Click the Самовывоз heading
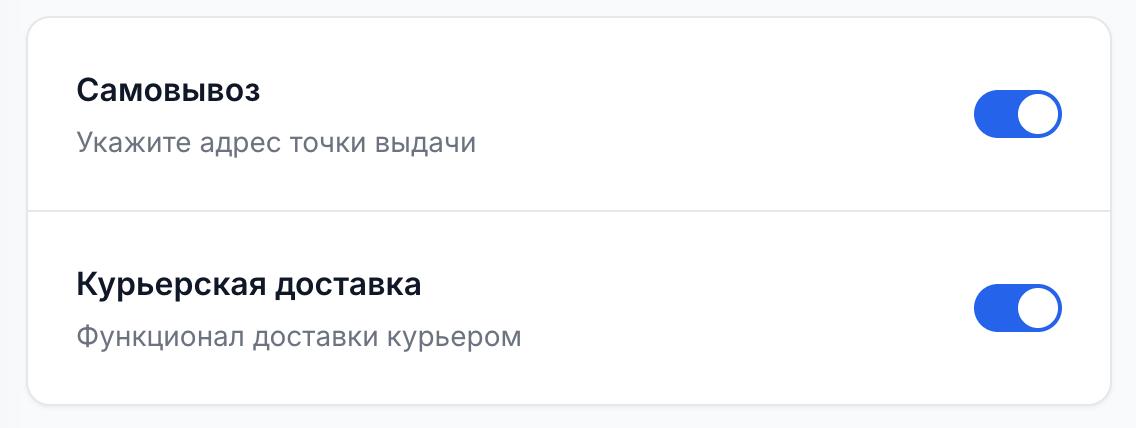Image resolution: width=1136 pixels, height=428 pixels. coord(168,91)
